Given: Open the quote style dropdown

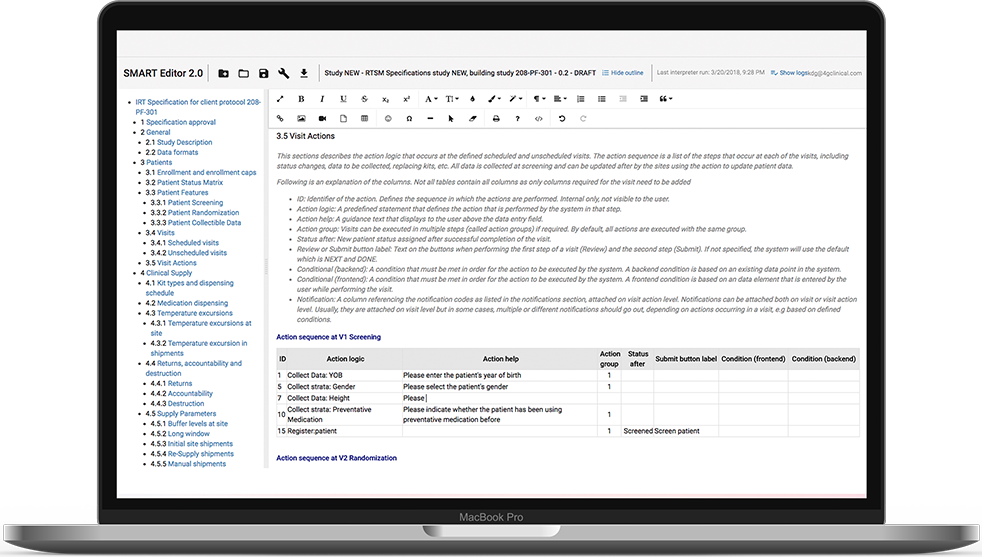Looking at the screenshot, I should pos(665,99).
